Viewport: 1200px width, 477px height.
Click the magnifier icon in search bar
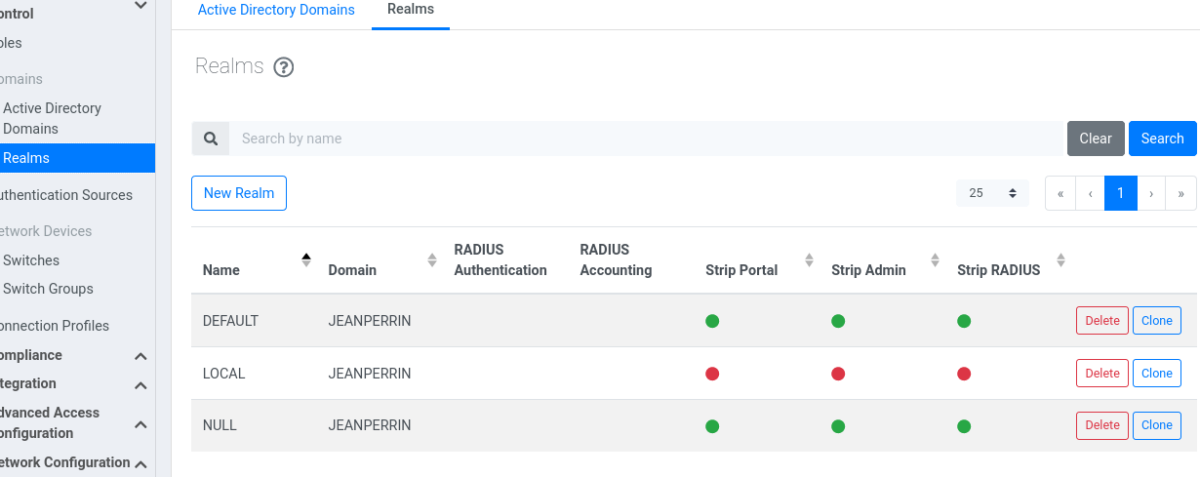click(211, 139)
